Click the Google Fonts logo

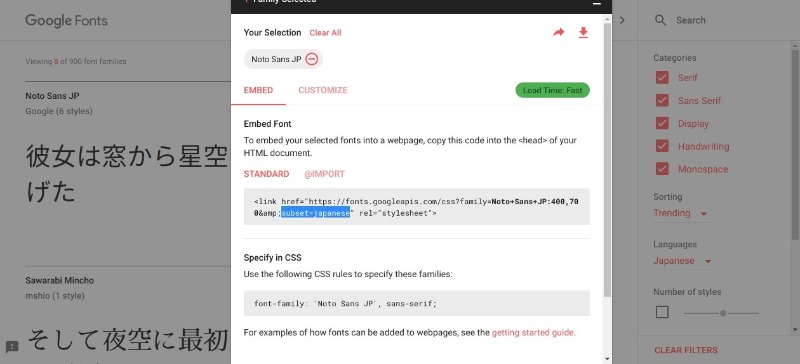click(x=66, y=20)
